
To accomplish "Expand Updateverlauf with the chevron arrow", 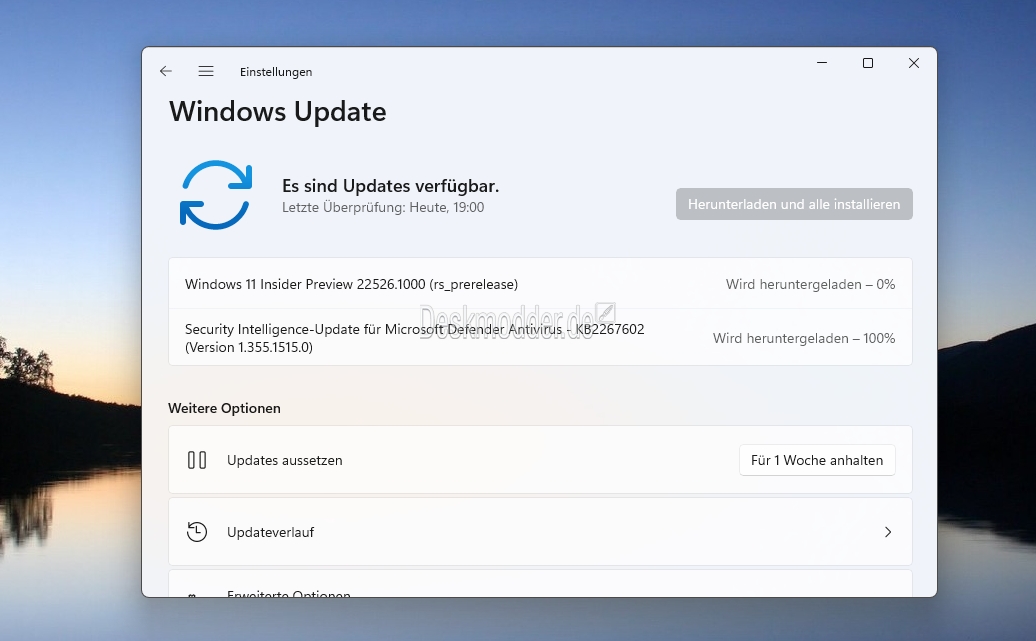I will 888,532.
